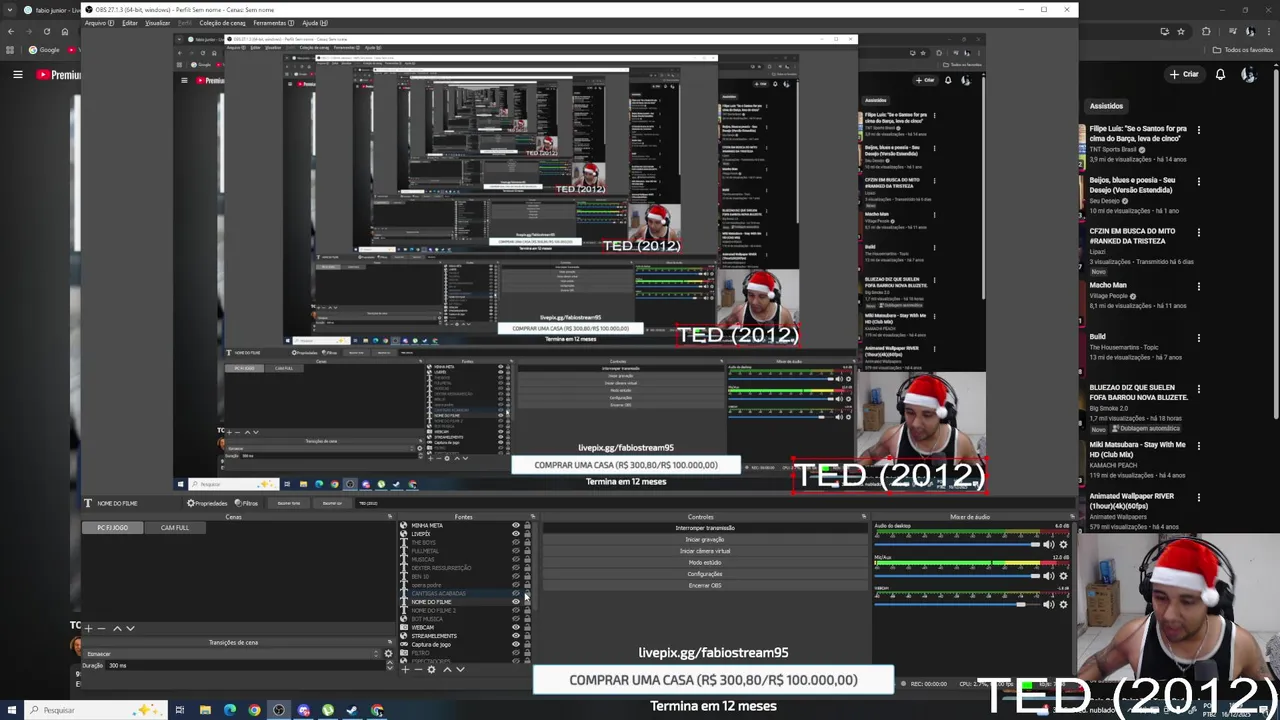
Task: Open source properties gear below Fontes list
Action: point(431,669)
